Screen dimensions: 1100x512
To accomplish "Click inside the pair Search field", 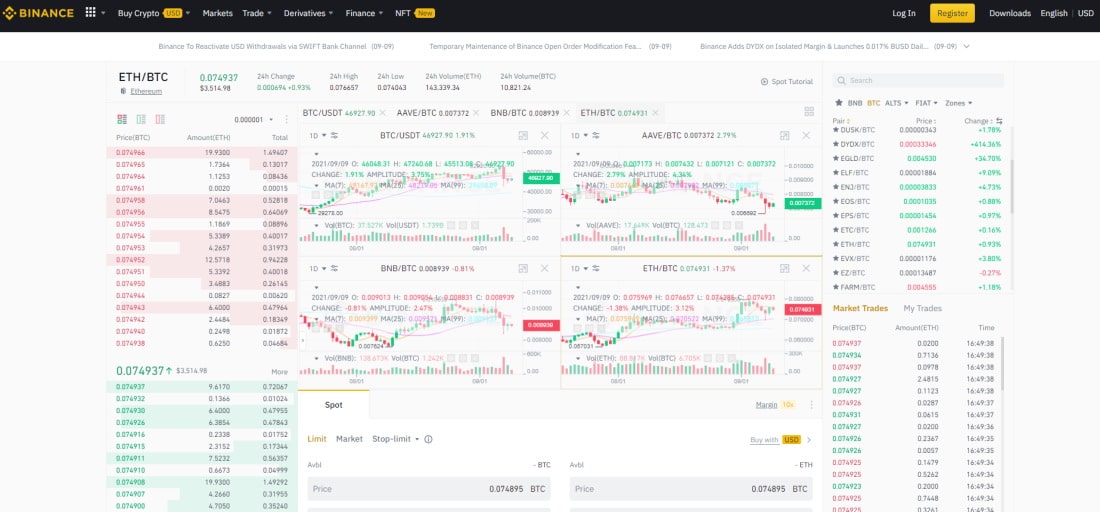I will point(918,81).
